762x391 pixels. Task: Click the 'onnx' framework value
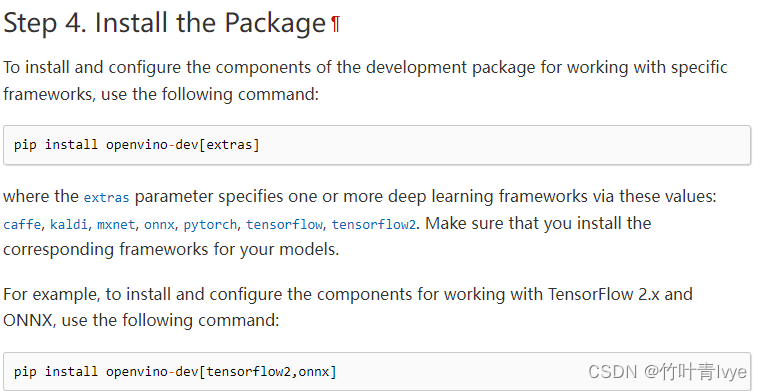coord(159,225)
